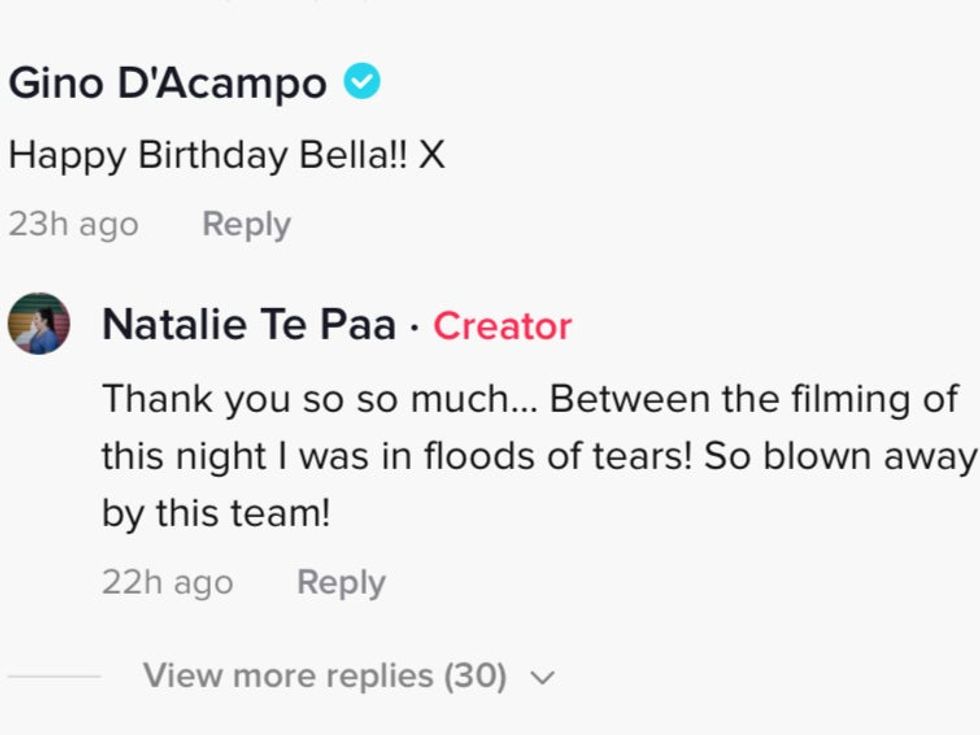The width and height of the screenshot is (980, 735).
Task: Open Natalie Te Paa's profile avatar
Action: [x=39, y=324]
